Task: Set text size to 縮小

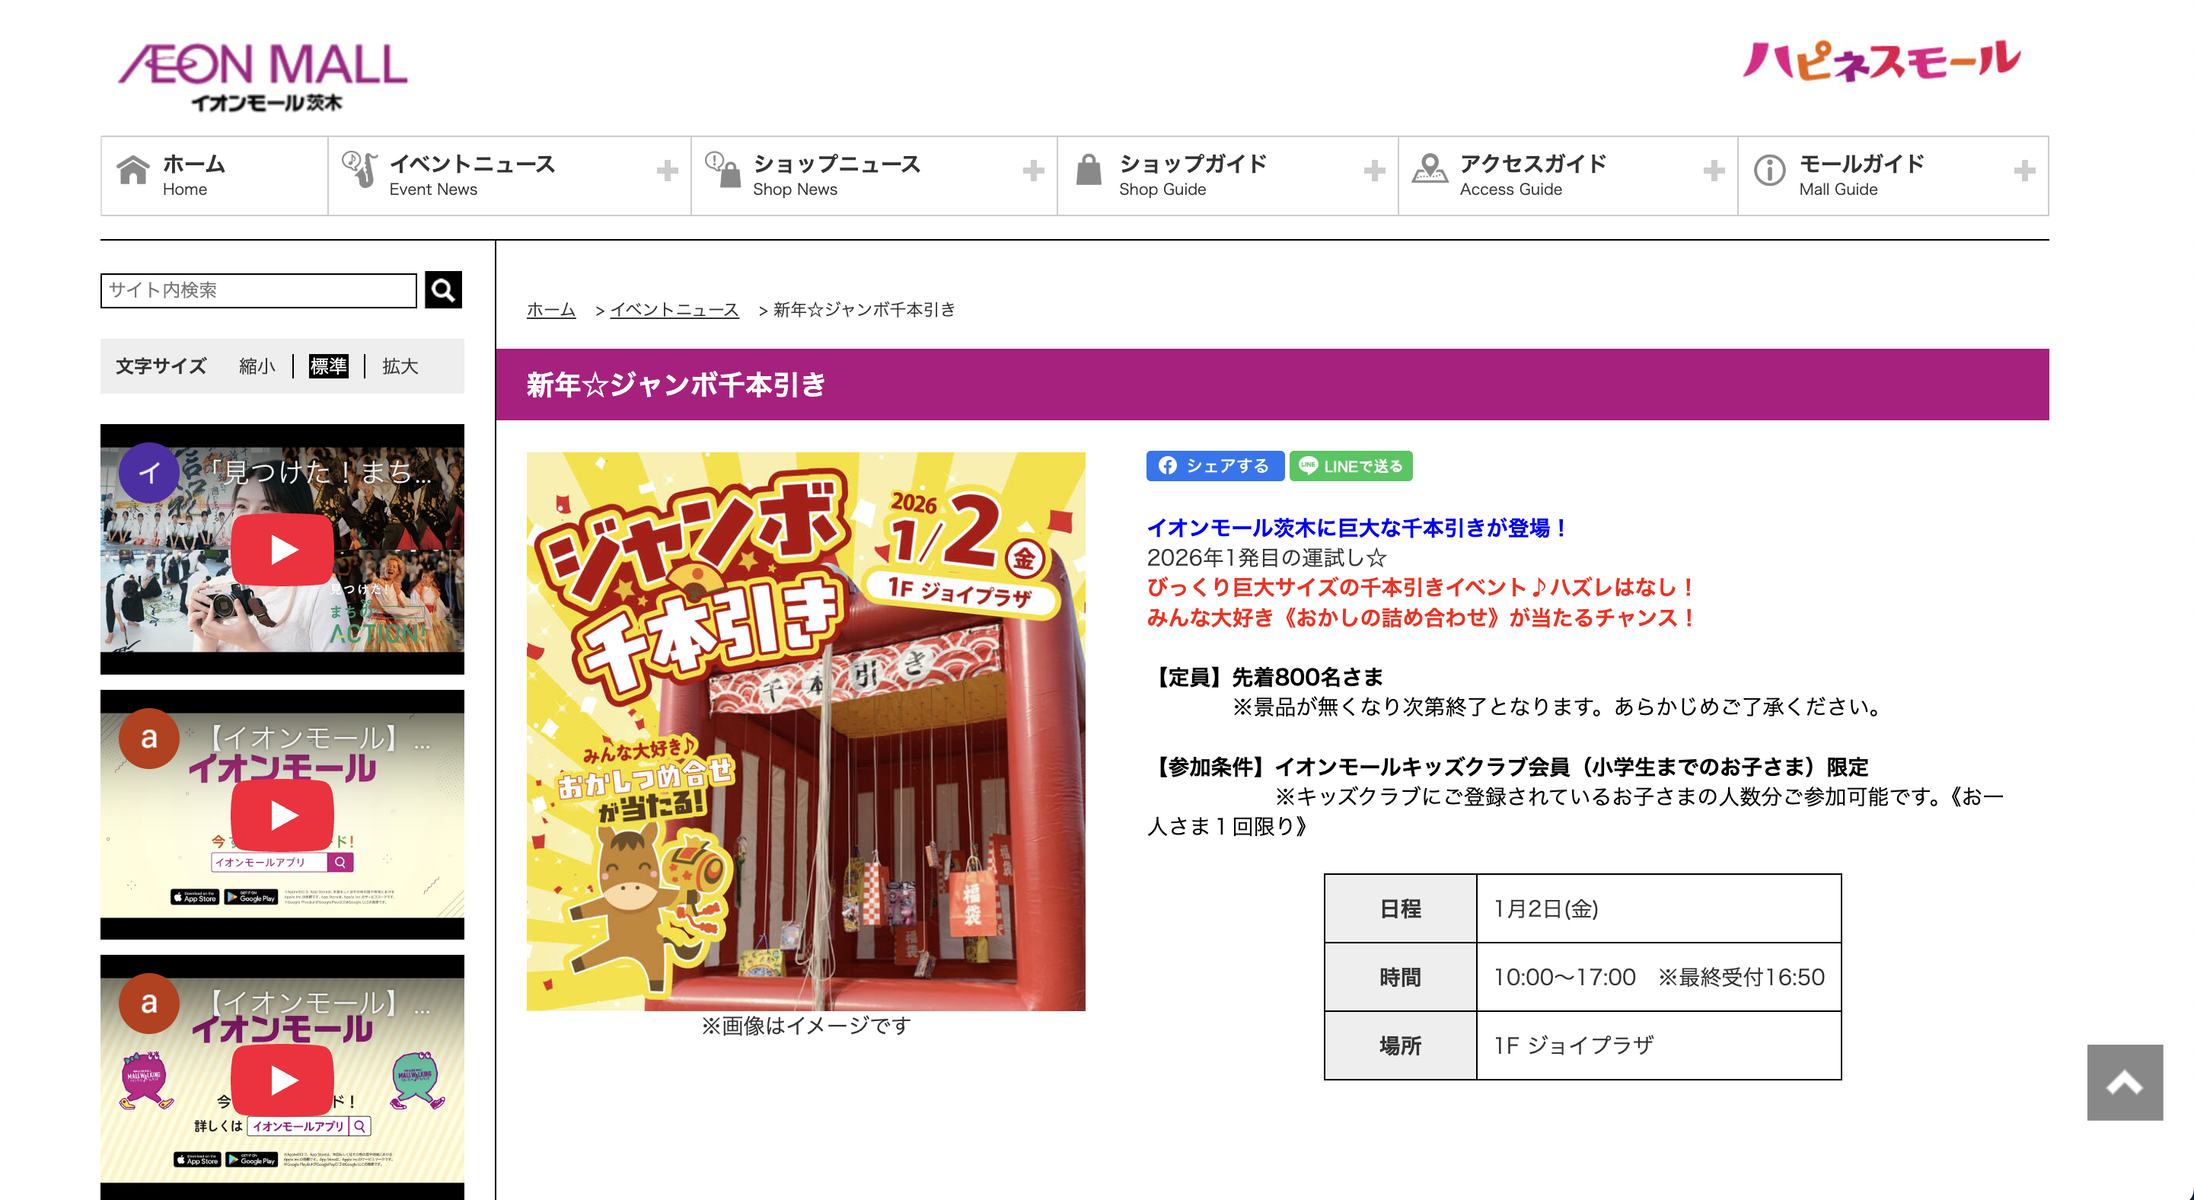Action: (x=257, y=366)
